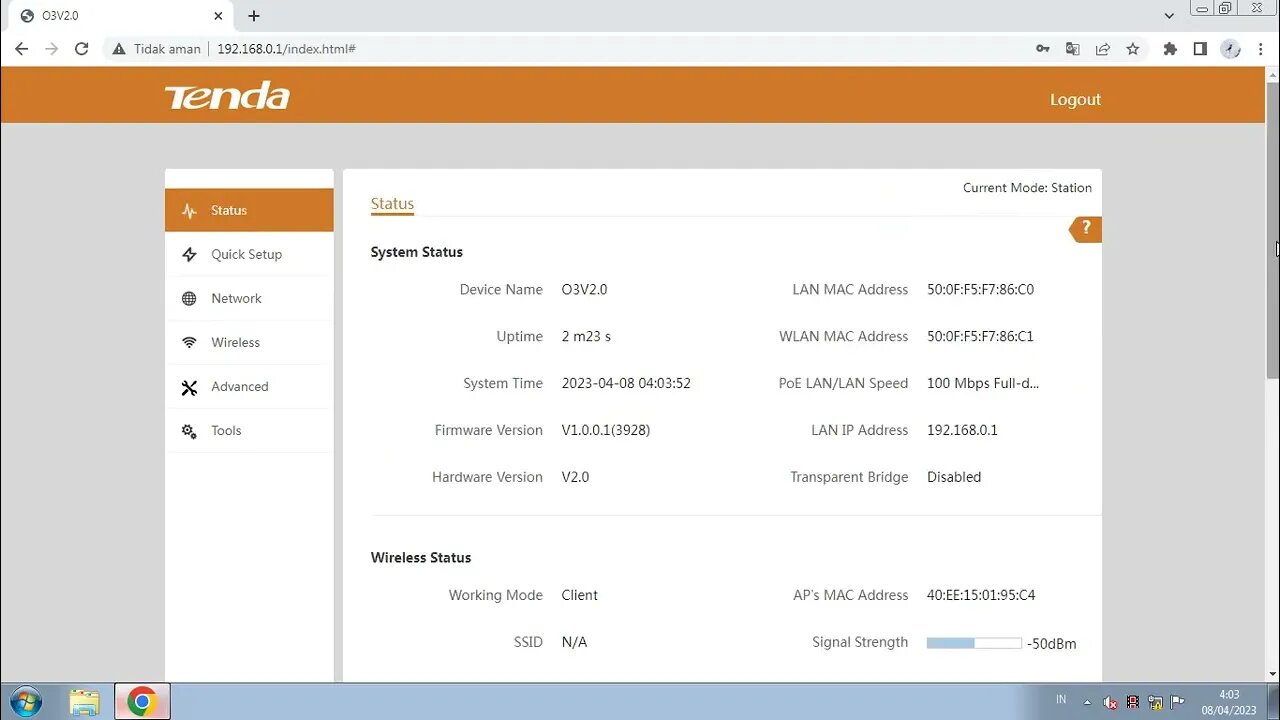Image resolution: width=1280 pixels, height=720 pixels.
Task: Open saved passwords key icon
Action: (1043, 48)
